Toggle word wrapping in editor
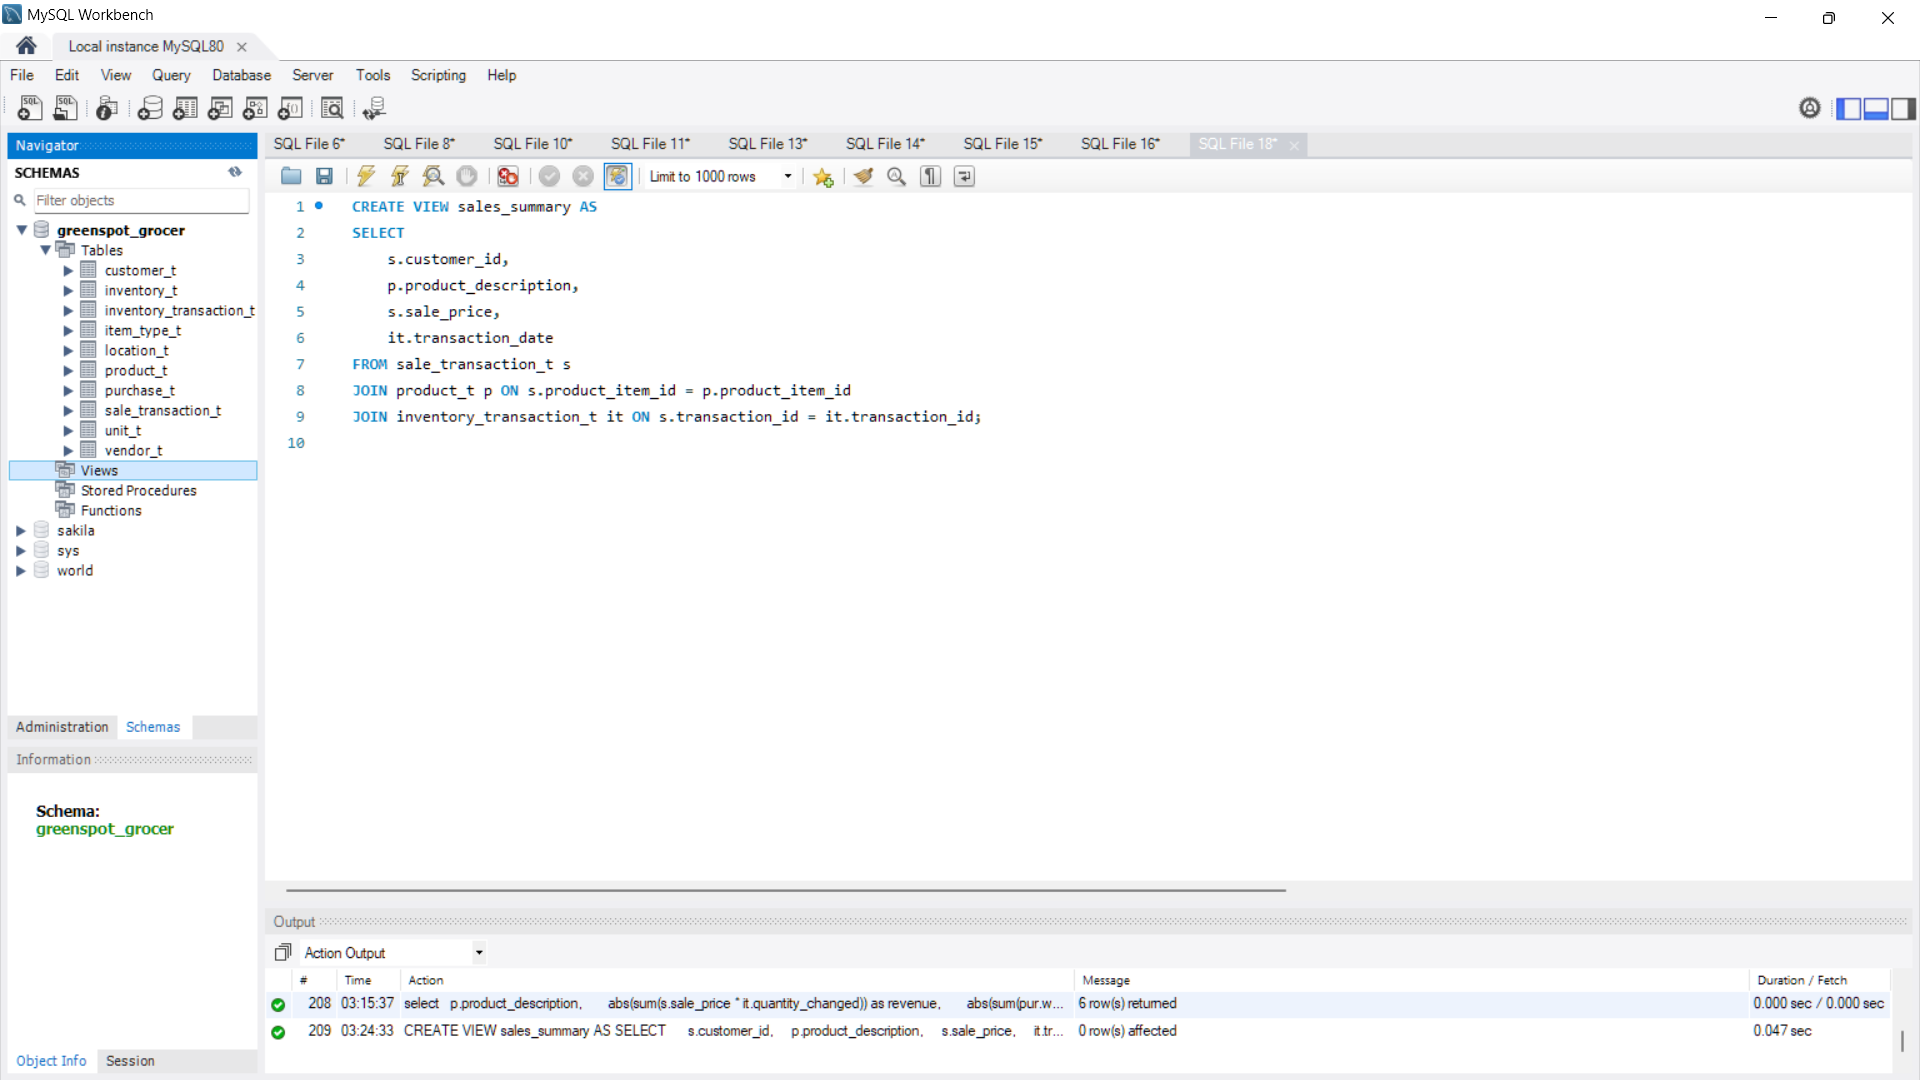1920x1080 pixels. click(x=964, y=176)
